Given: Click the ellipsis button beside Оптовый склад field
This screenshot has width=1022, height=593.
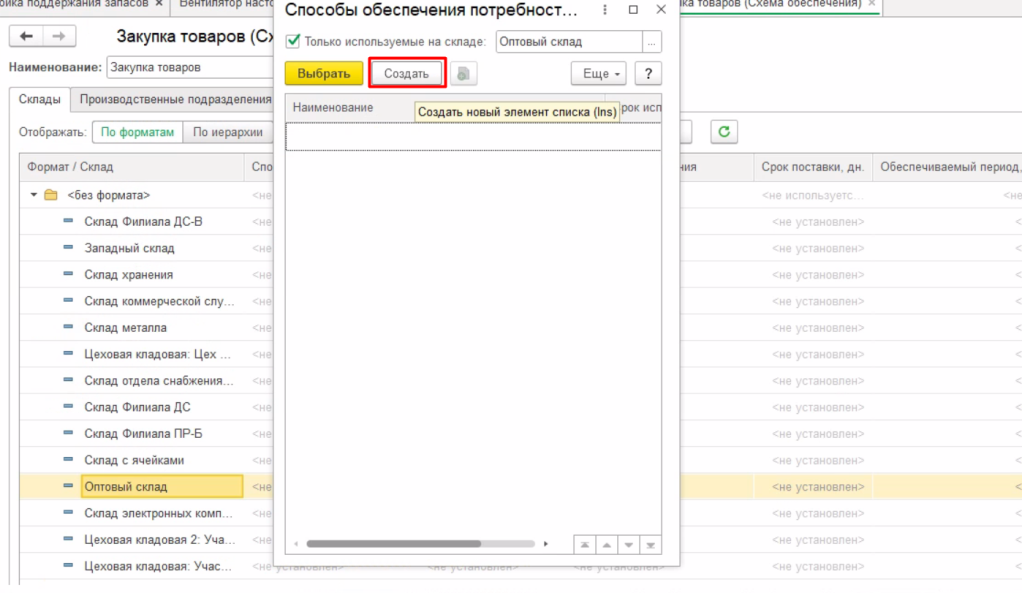Looking at the screenshot, I should click(x=652, y=42).
